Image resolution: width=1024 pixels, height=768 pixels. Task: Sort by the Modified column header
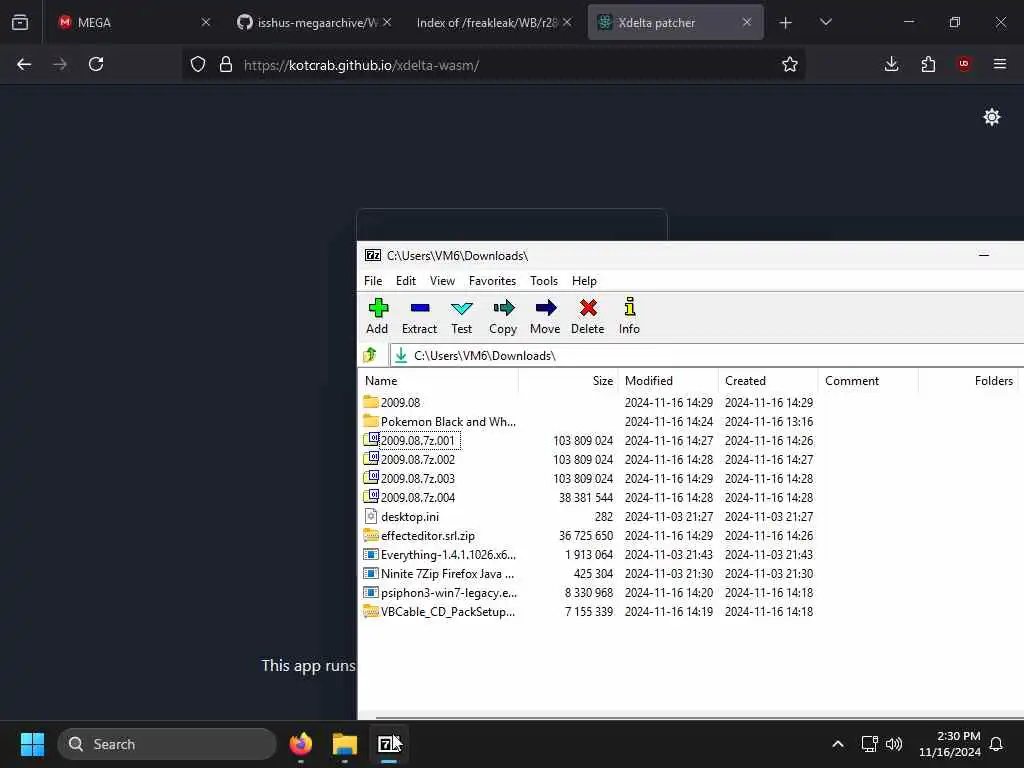668,381
